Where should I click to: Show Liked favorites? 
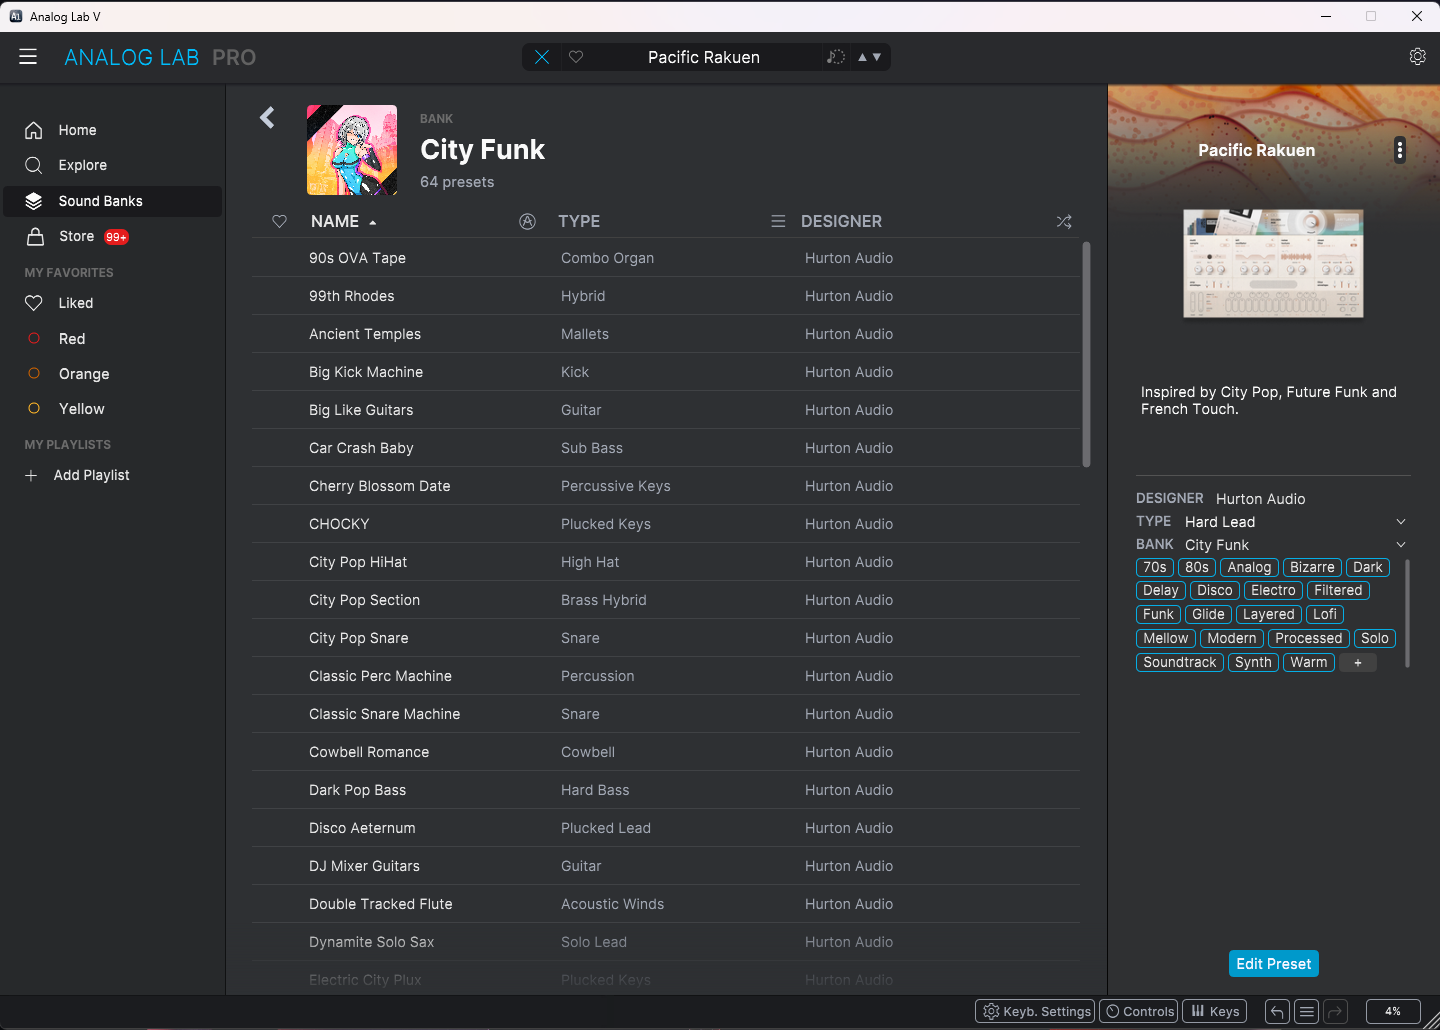point(113,303)
